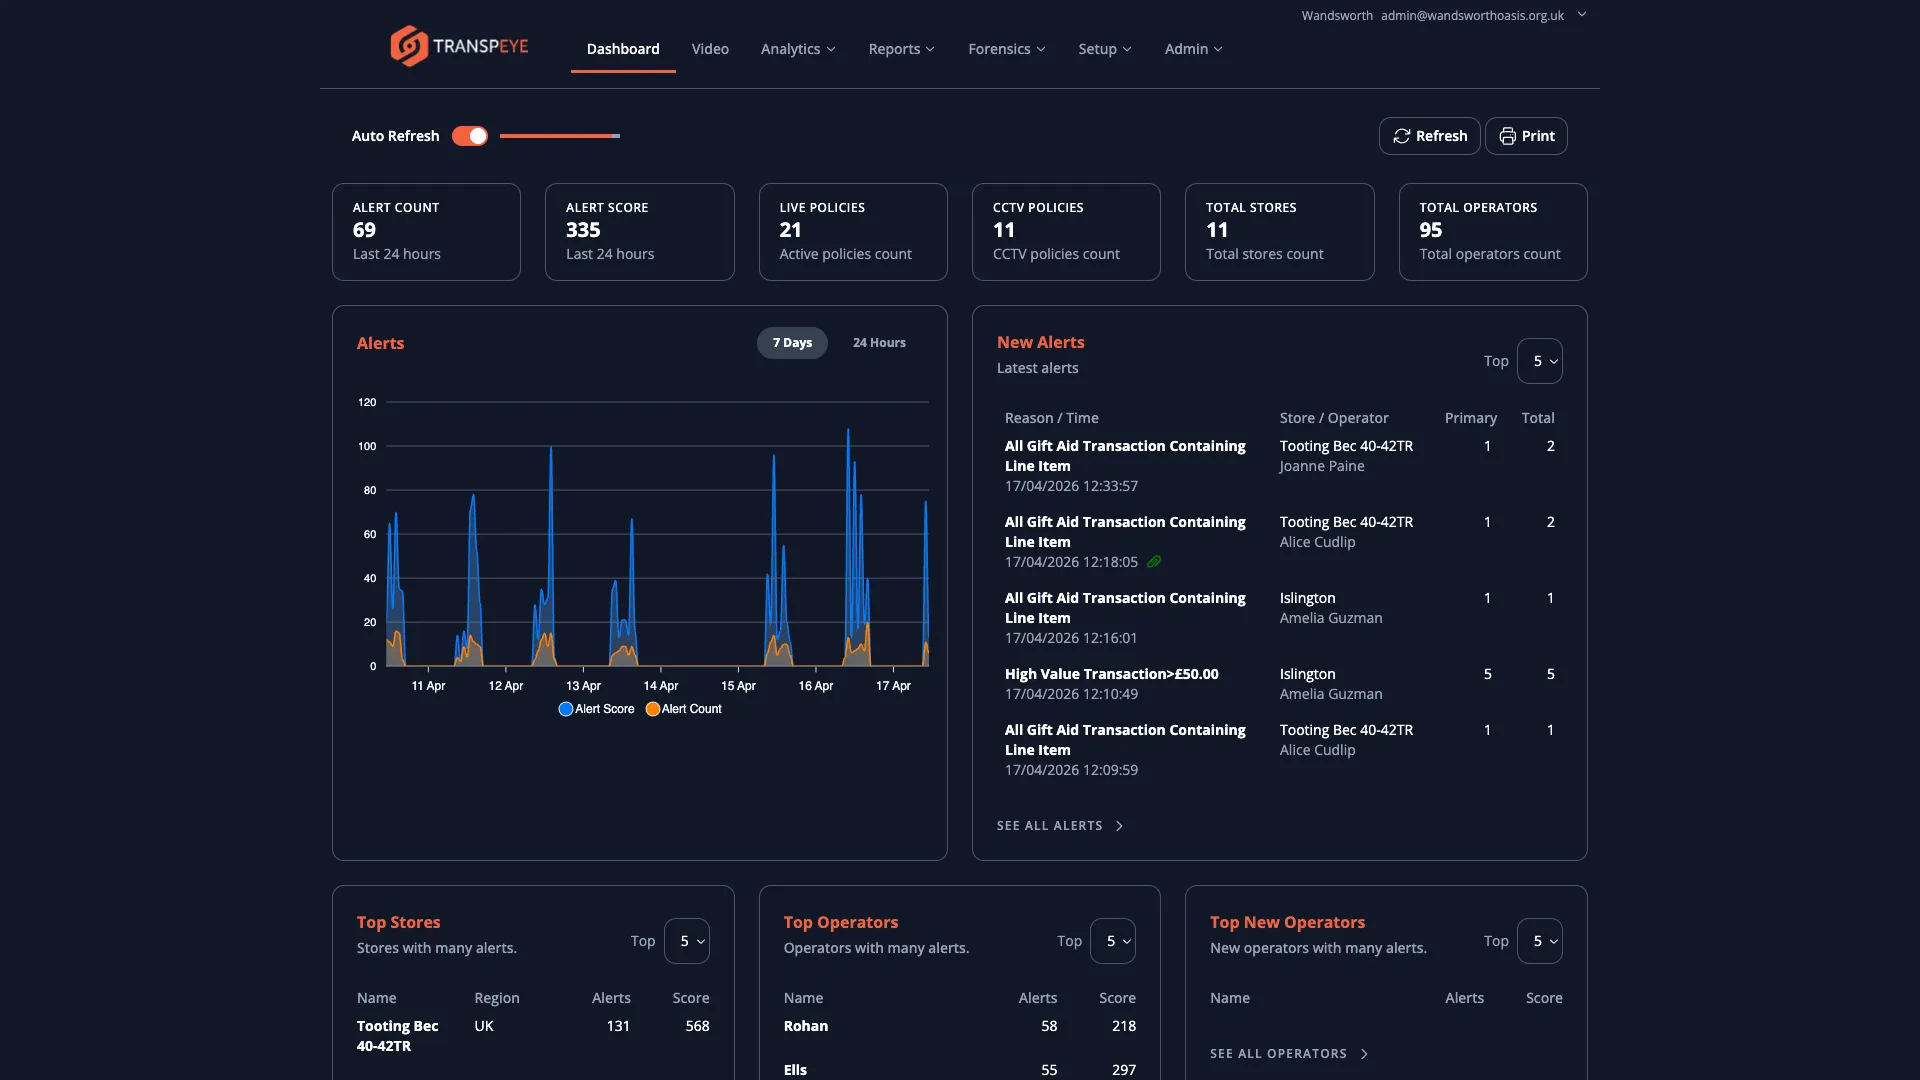Click the TranspEye logo icon
Image resolution: width=1920 pixels, height=1080 pixels.
407,45
